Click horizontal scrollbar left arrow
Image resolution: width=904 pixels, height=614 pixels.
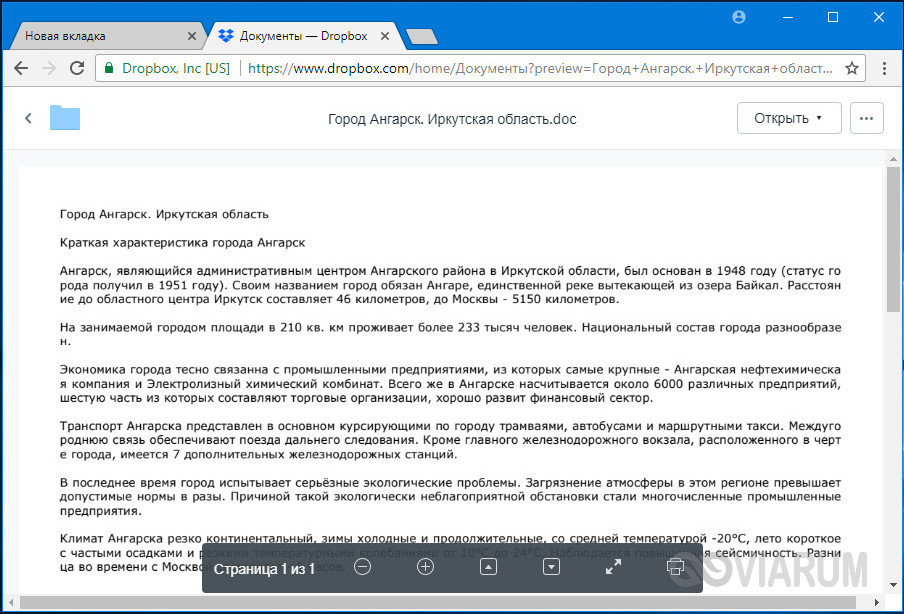click(x=11, y=602)
